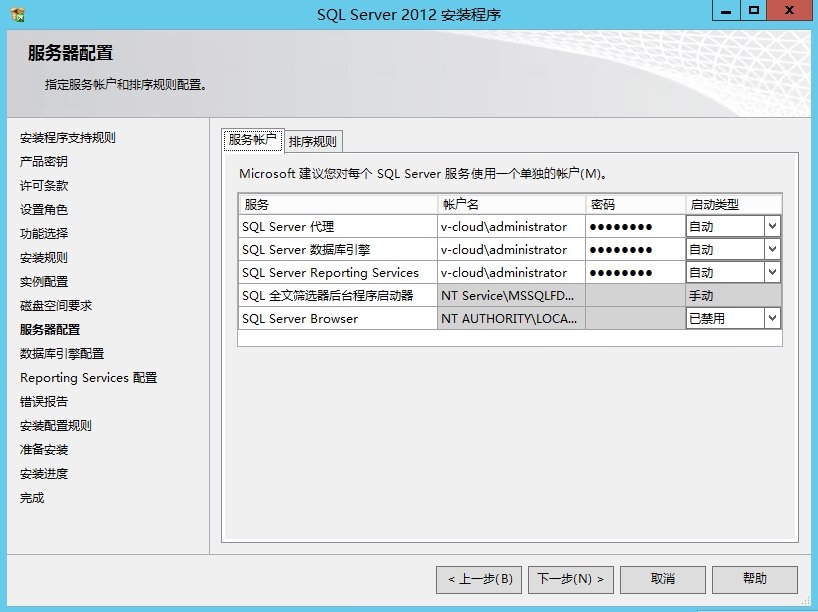Click password field for SQL Server 代理
Image resolution: width=818 pixels, height=612 pixels.
point(635,226)
